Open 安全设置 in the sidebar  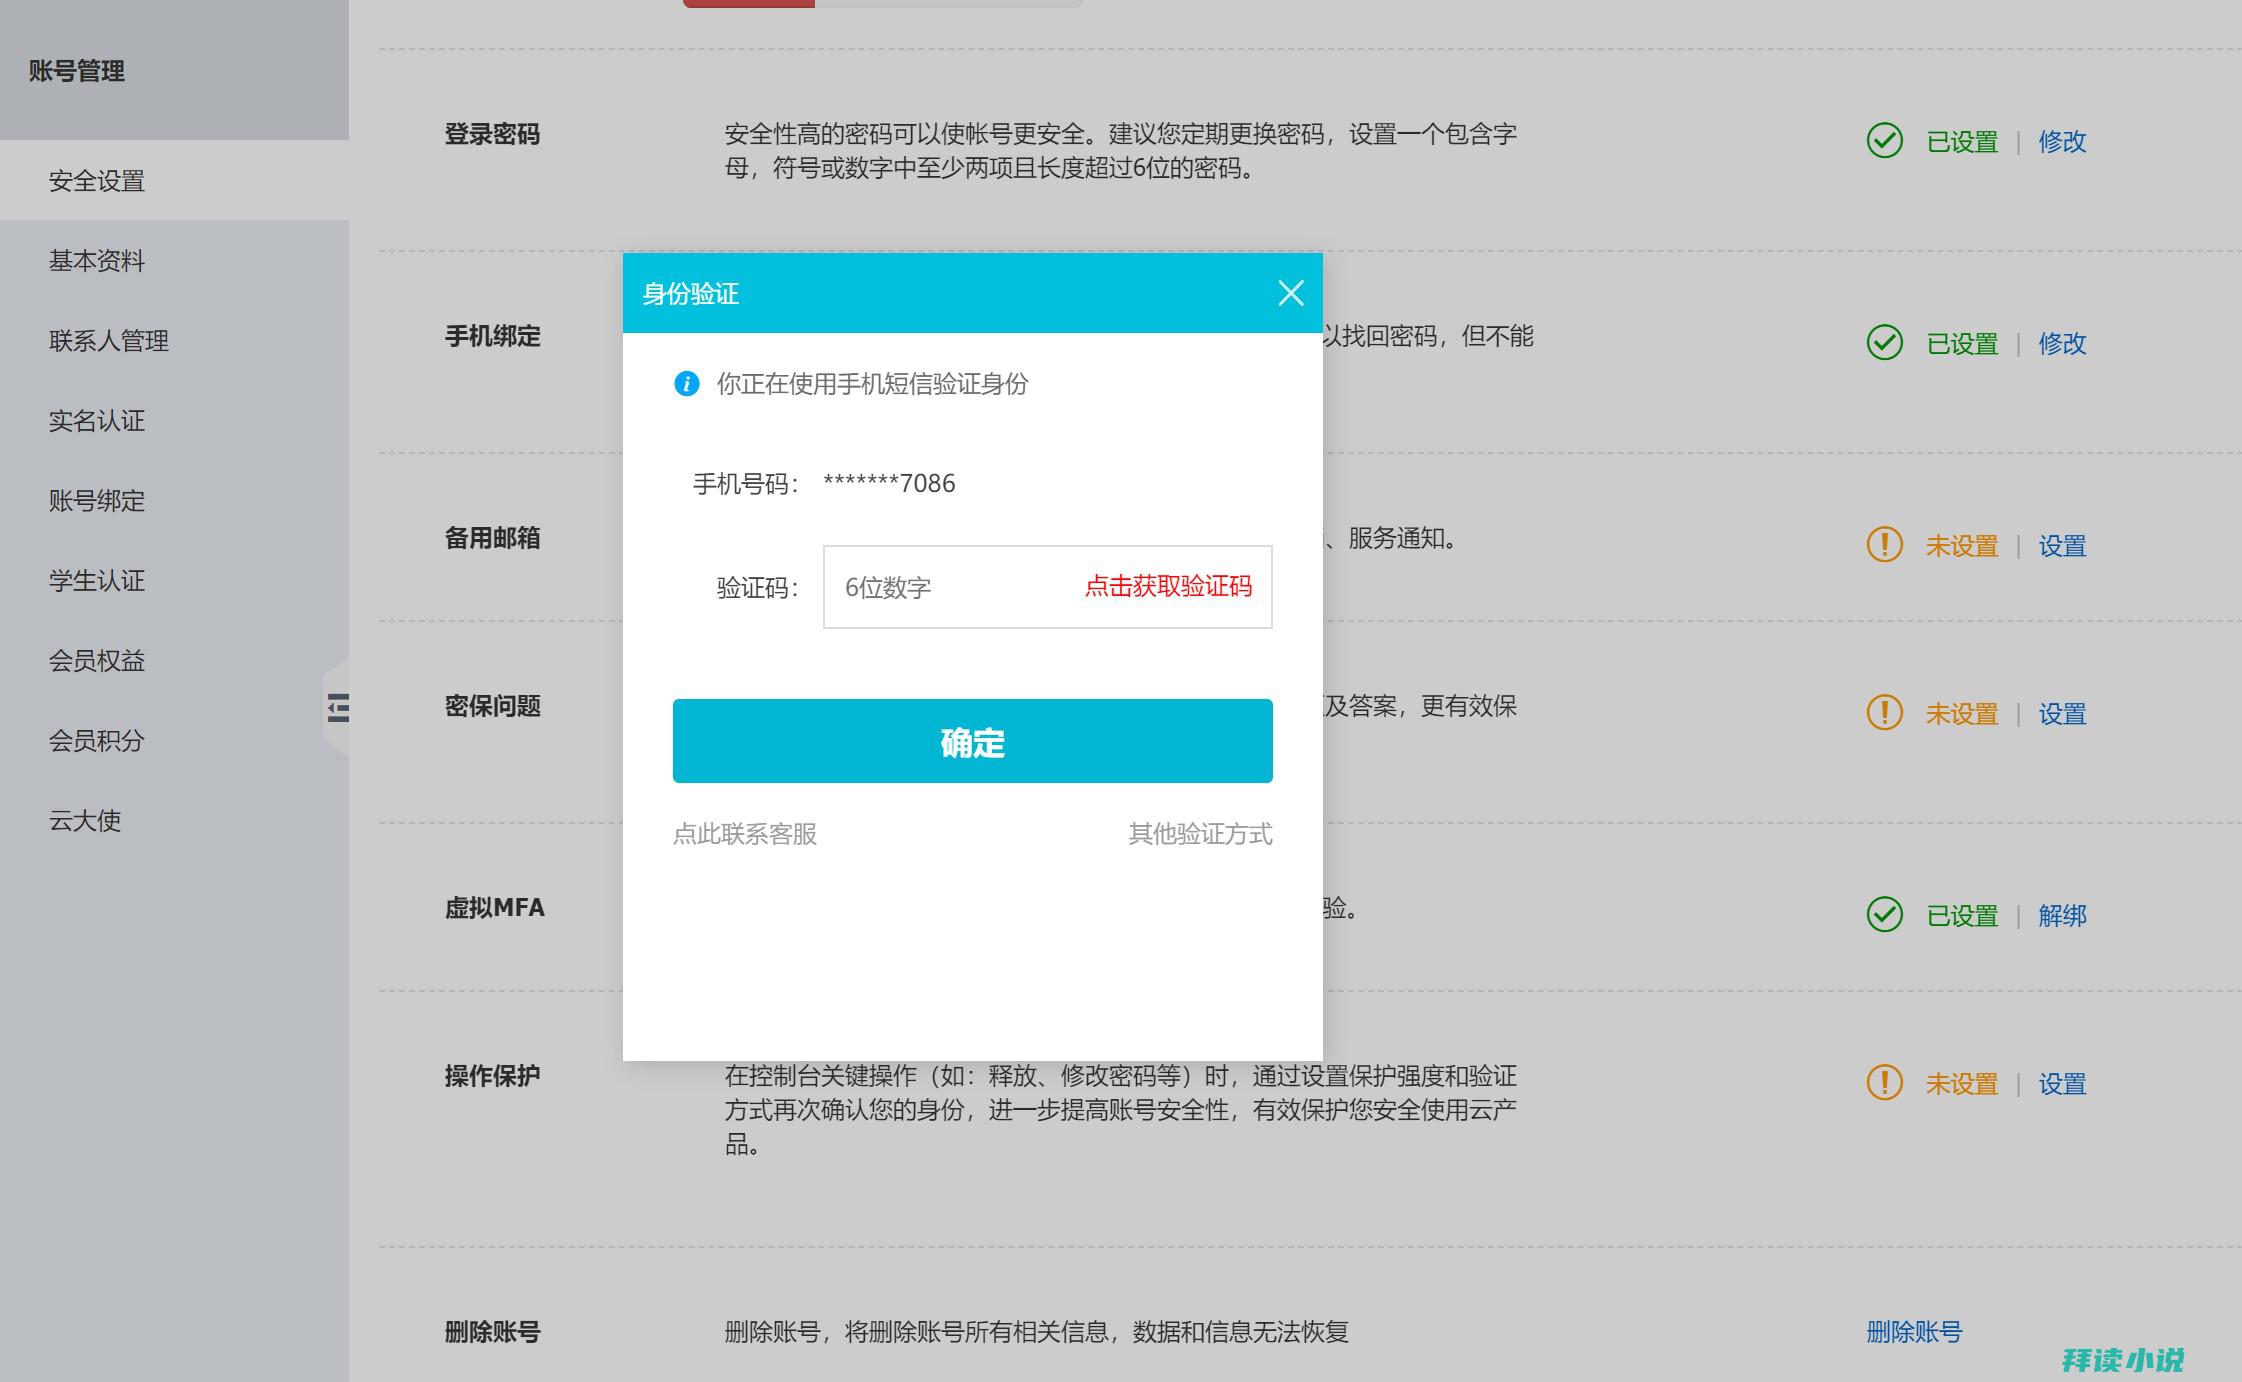tap(174, 181)
